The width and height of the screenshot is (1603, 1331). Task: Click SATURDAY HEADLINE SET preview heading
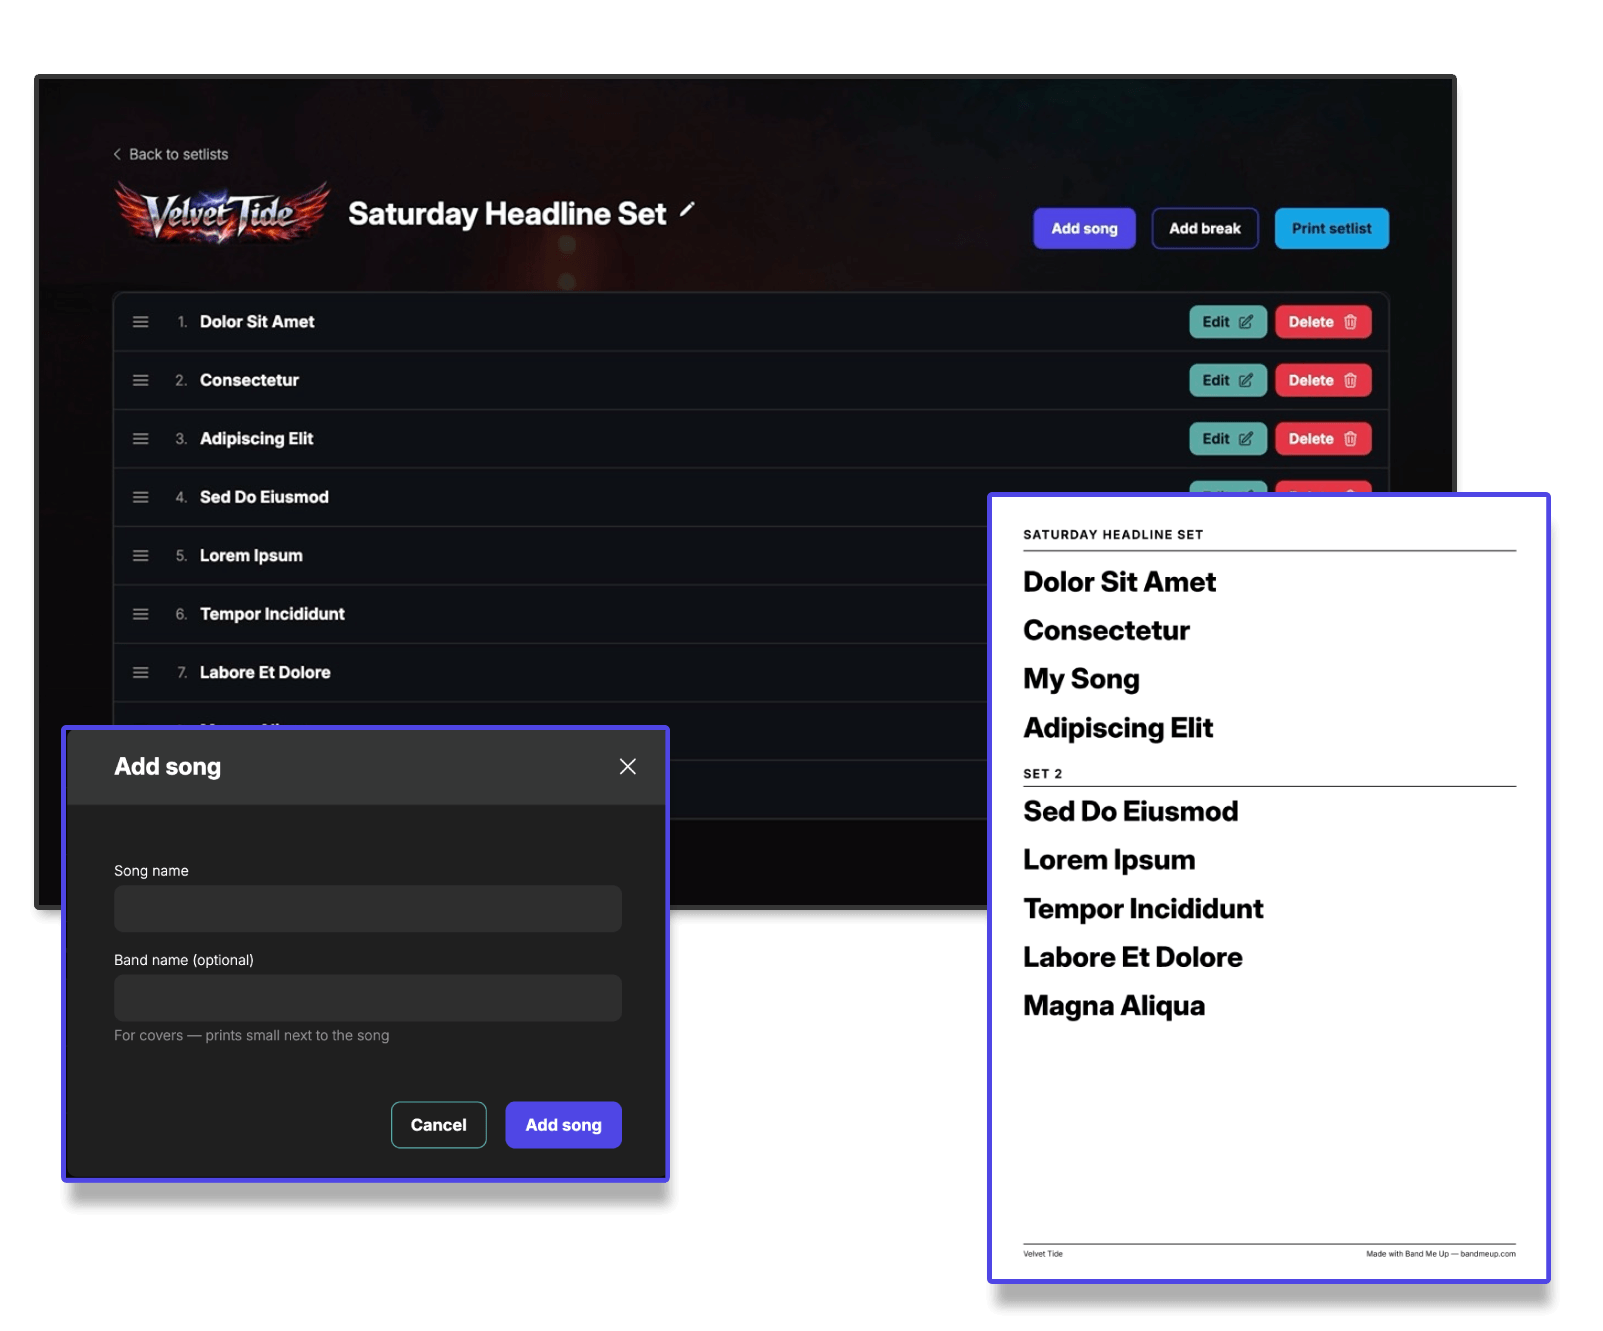(1113, 535)
